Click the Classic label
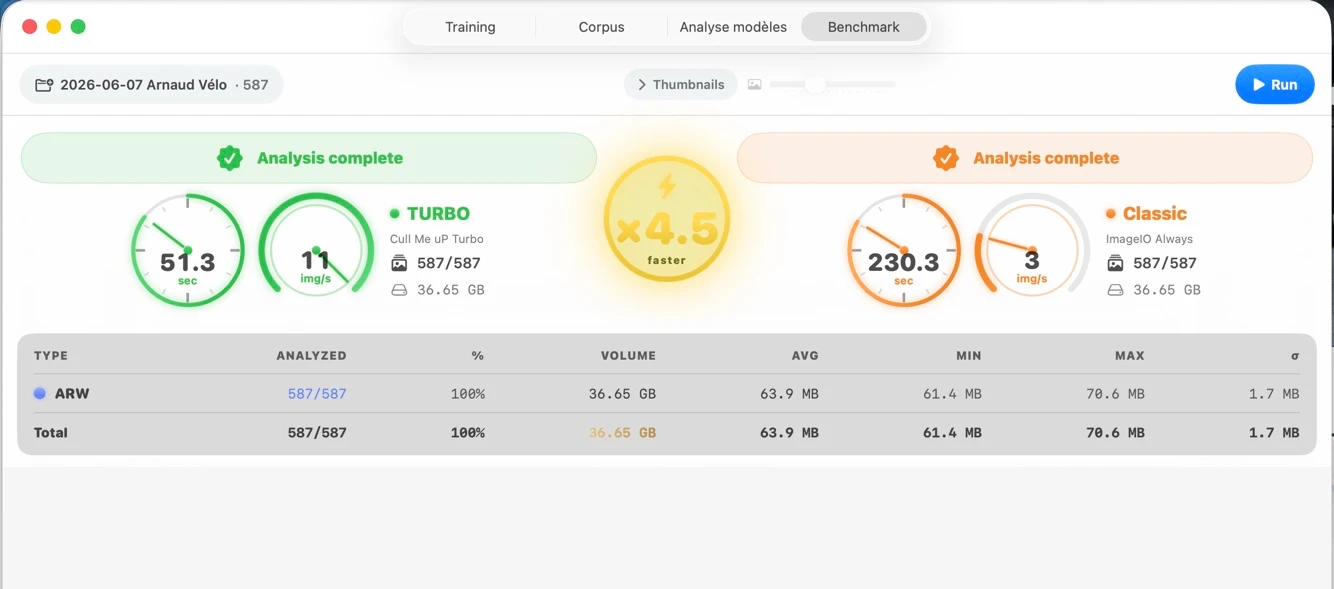 tap(1154, 213)
